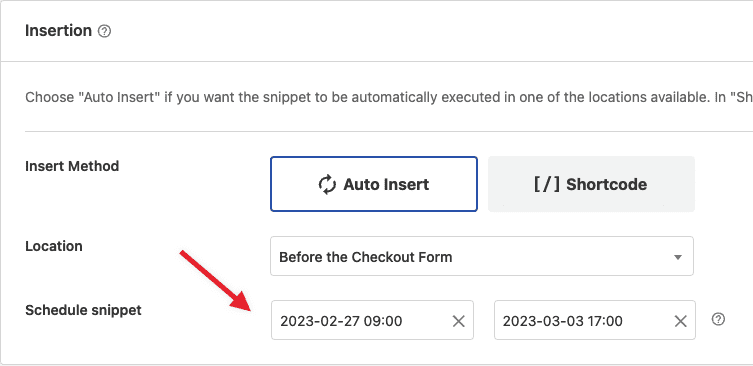Click the Insertion panel header bar
This screenshot has width=753, height=366.
click(x=376, y=31)
